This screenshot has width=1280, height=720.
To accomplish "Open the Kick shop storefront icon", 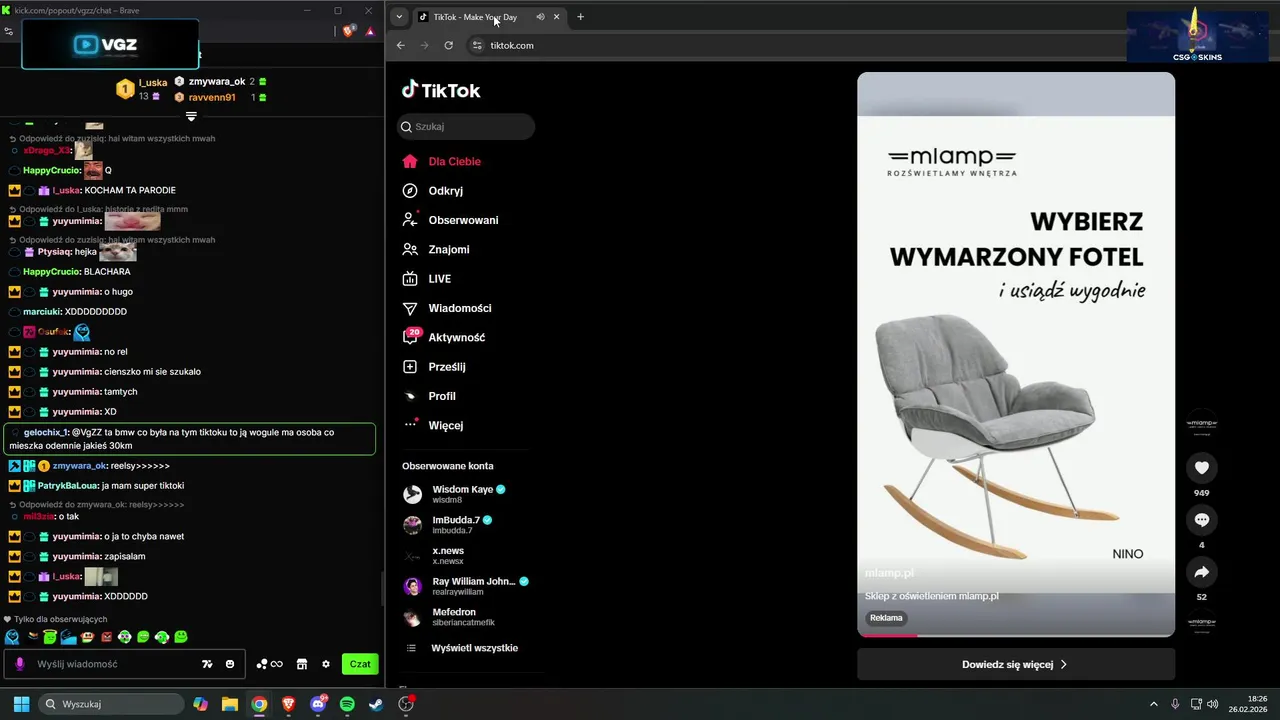I will [302, 664].
